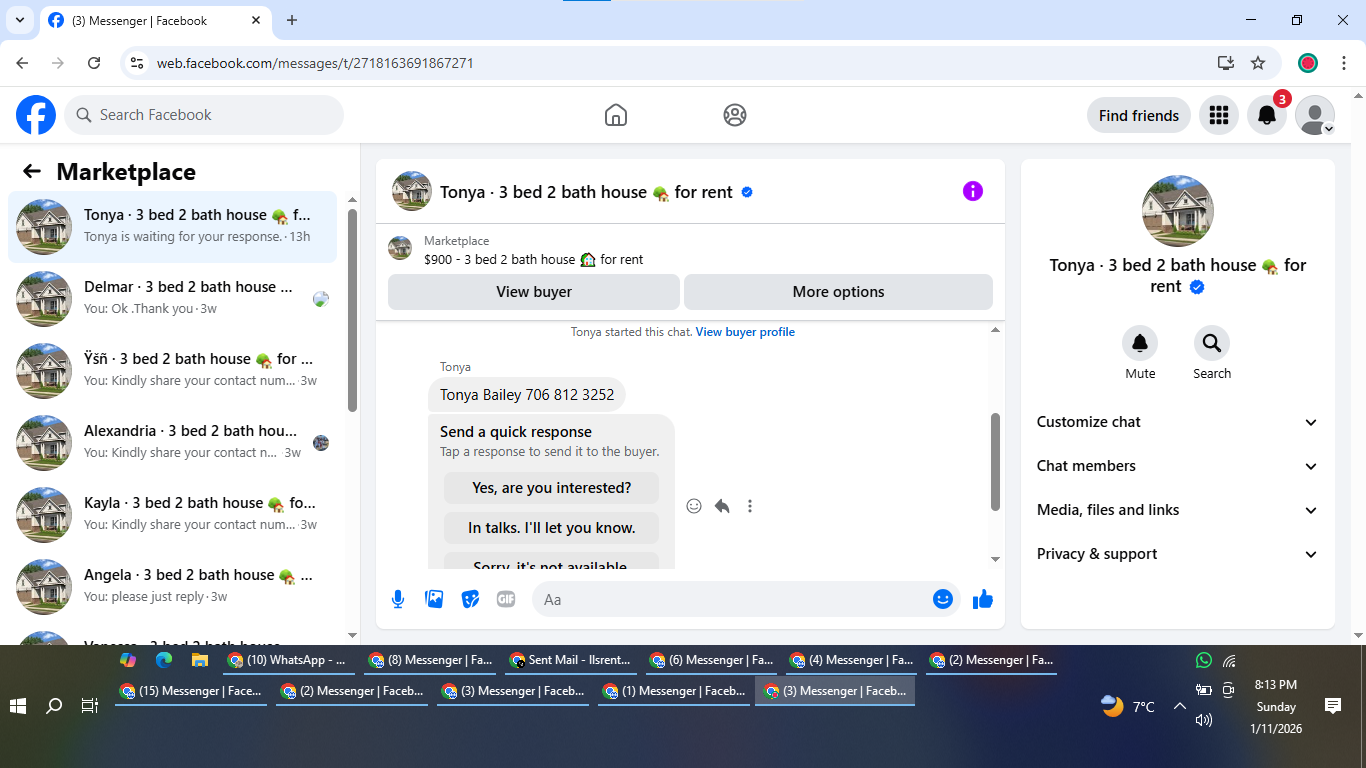The width and height of the screenshot is (1366, 768).
Task: React to the message with smiley icon
Action: pos(694,506)
